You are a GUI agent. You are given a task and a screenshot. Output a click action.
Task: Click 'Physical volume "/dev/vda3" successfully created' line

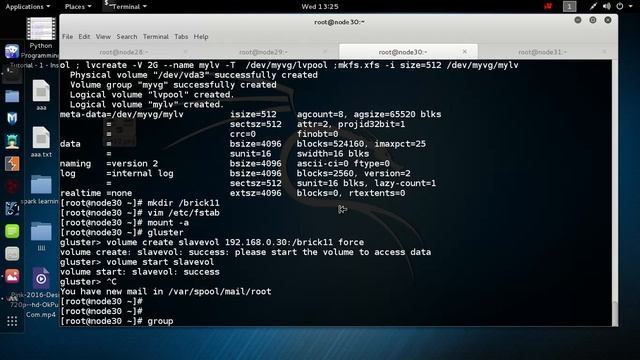tap(193, 75)
